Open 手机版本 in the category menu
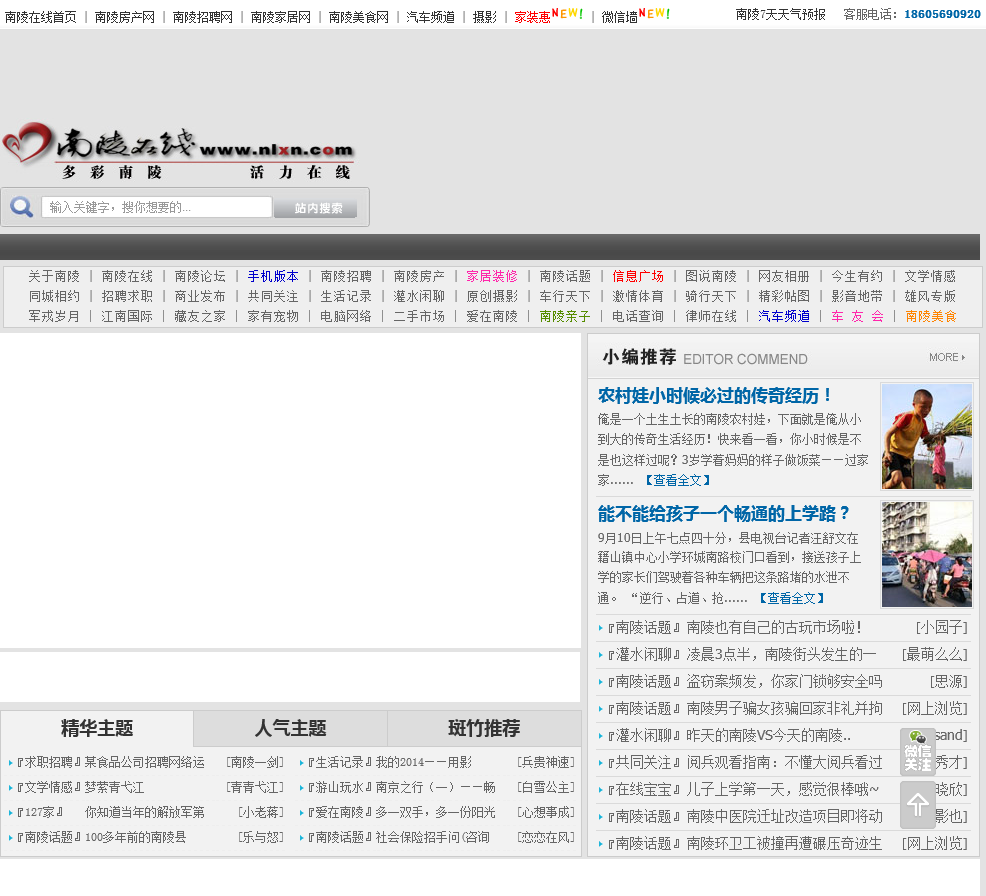This screenshot has height=896, width=986. pyautogui.click(x=273, y=276)
